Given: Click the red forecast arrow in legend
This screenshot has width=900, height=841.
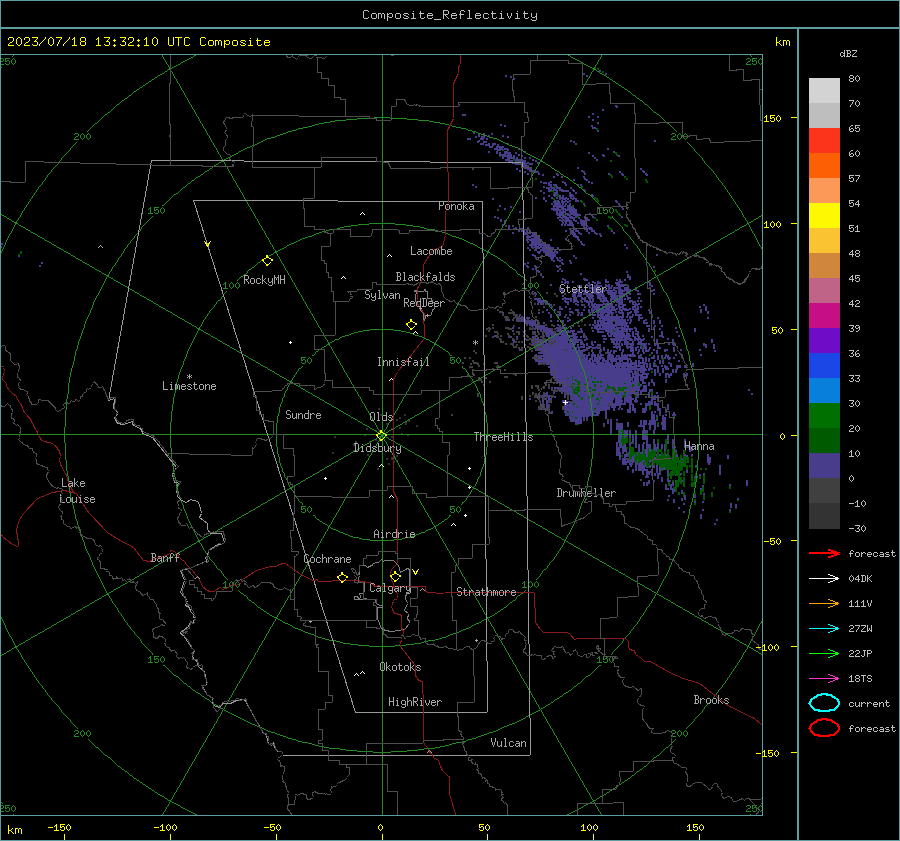Looking at the screenshot, I should click(x=824, y=553).
